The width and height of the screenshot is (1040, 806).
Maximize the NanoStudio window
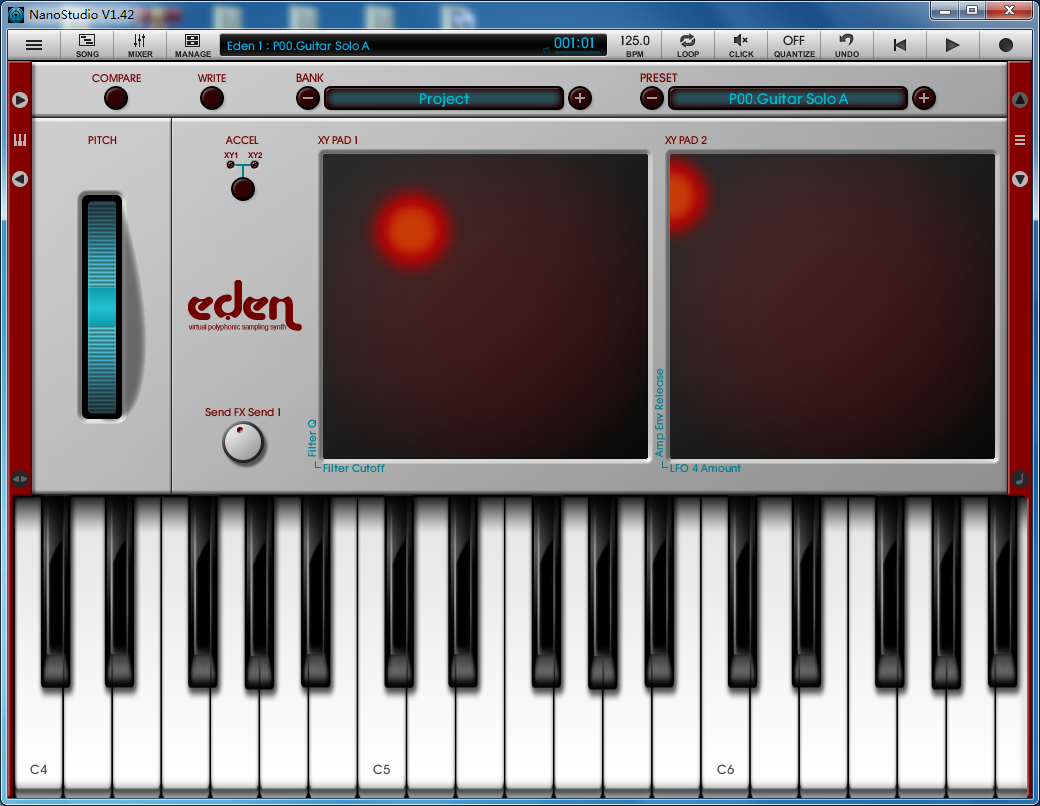pos(972,11)
